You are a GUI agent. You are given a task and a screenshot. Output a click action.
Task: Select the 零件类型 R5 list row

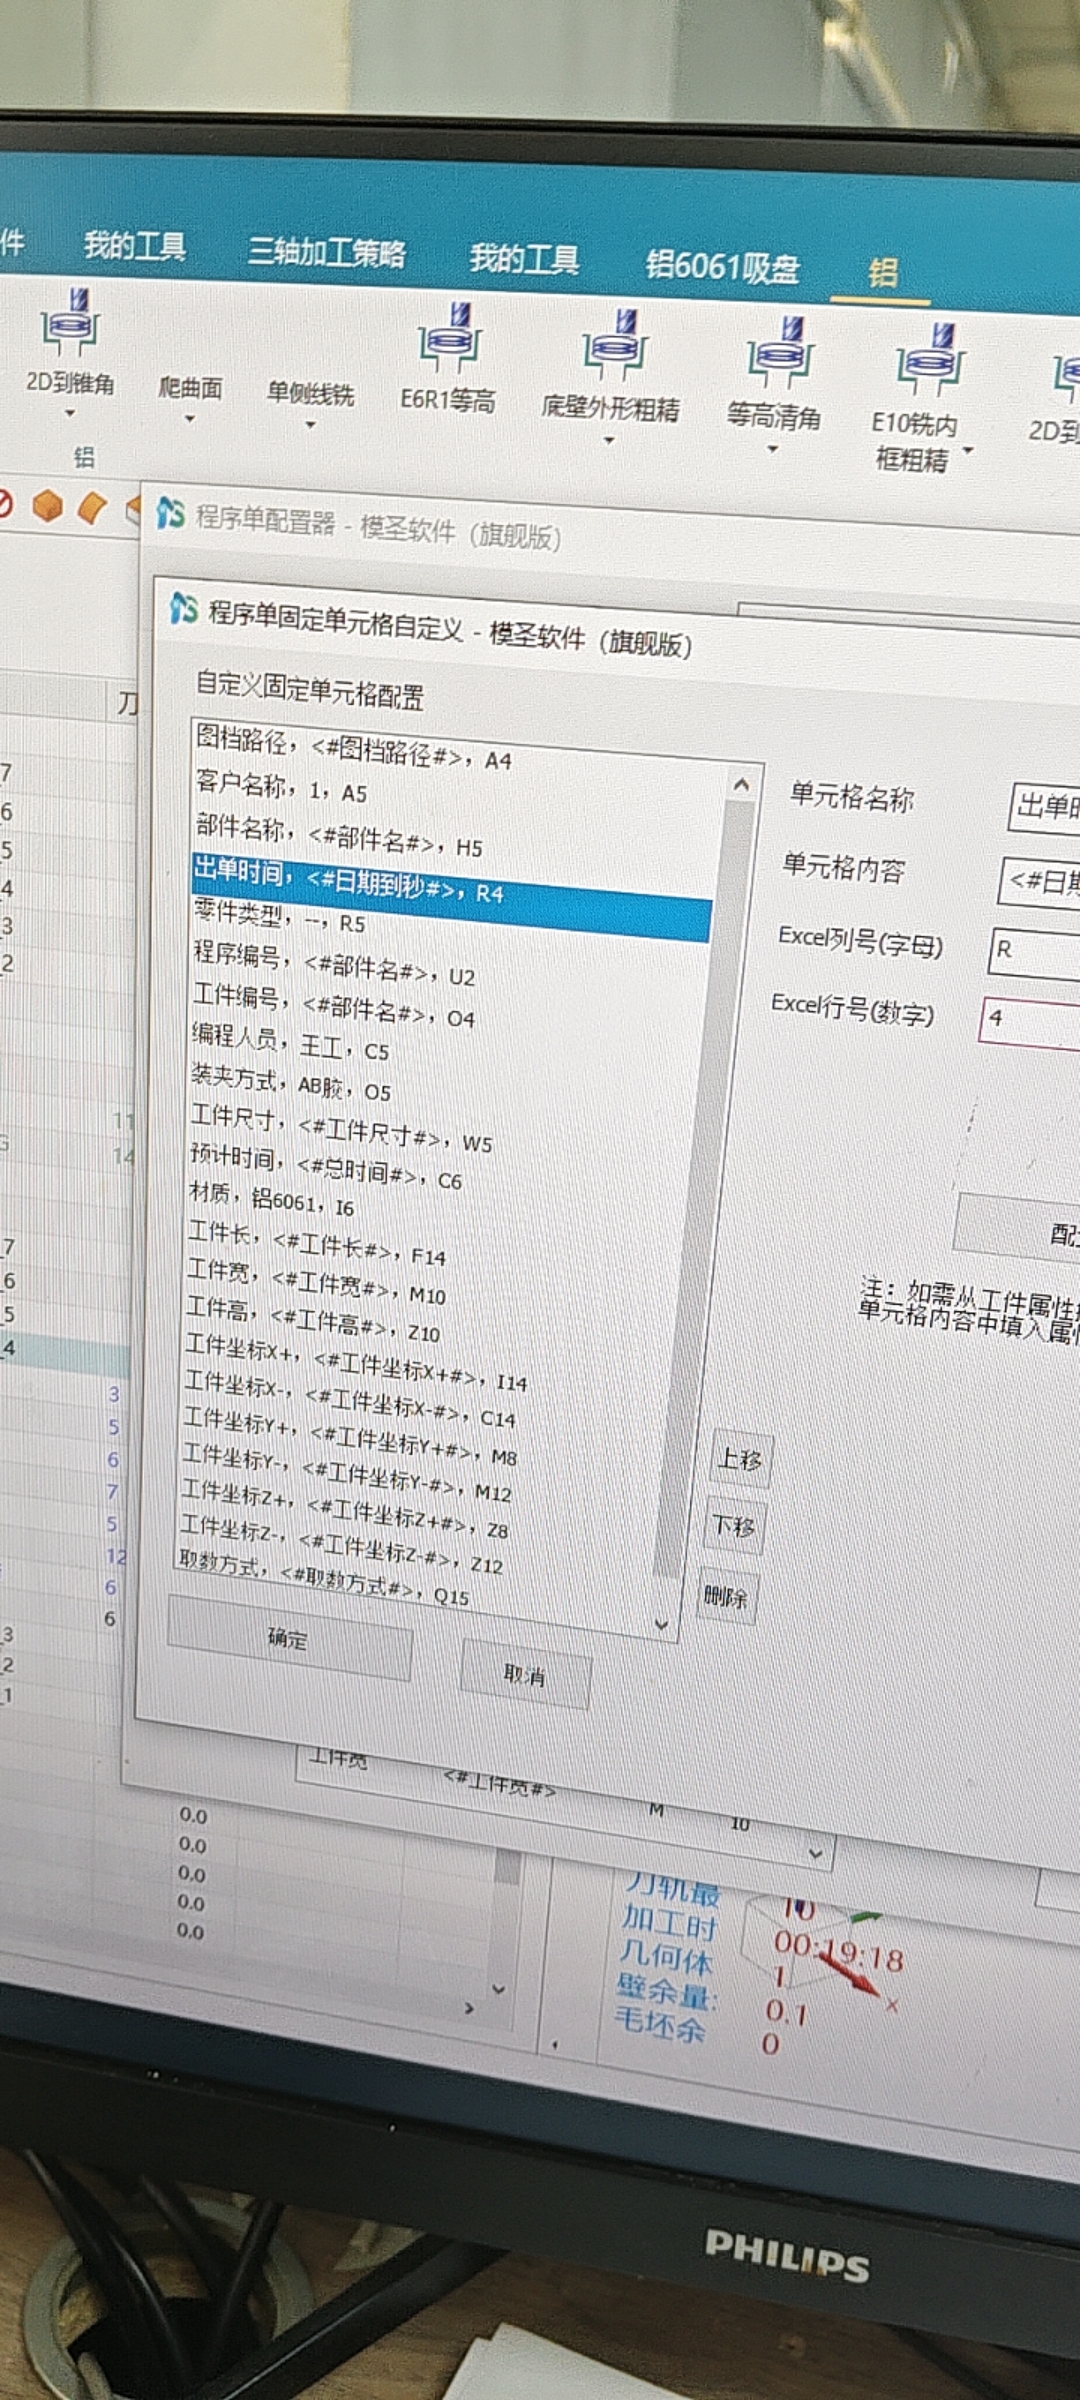coord(279,917)
